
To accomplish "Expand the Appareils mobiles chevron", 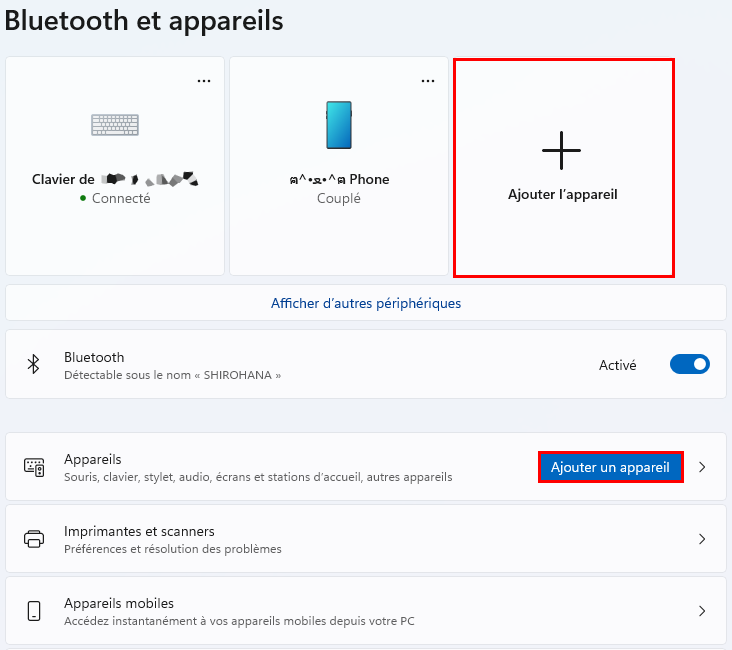I will pyautogui.click(x=702, y=611).
